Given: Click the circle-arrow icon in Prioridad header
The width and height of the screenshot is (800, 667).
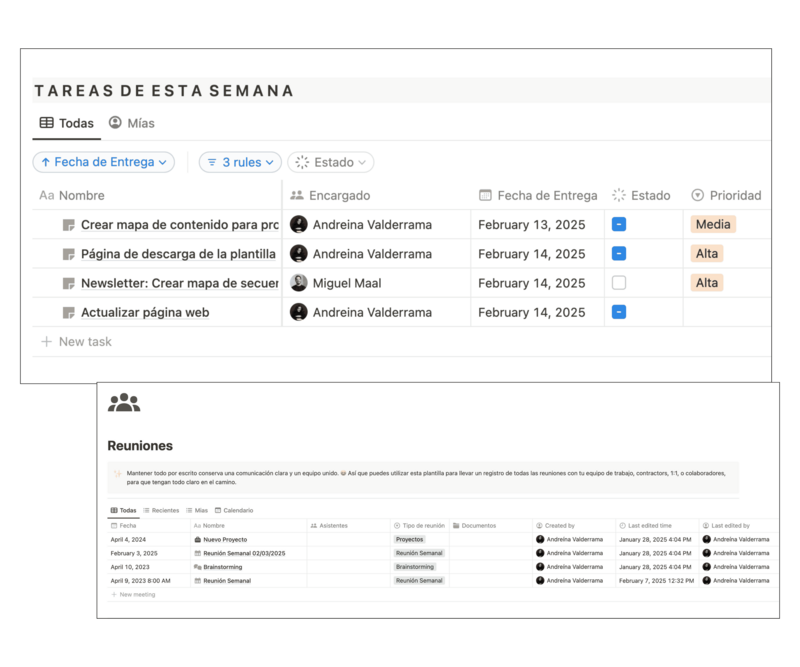Looking at the screenshot, I should pyautogui.click(x=697, y=195).
